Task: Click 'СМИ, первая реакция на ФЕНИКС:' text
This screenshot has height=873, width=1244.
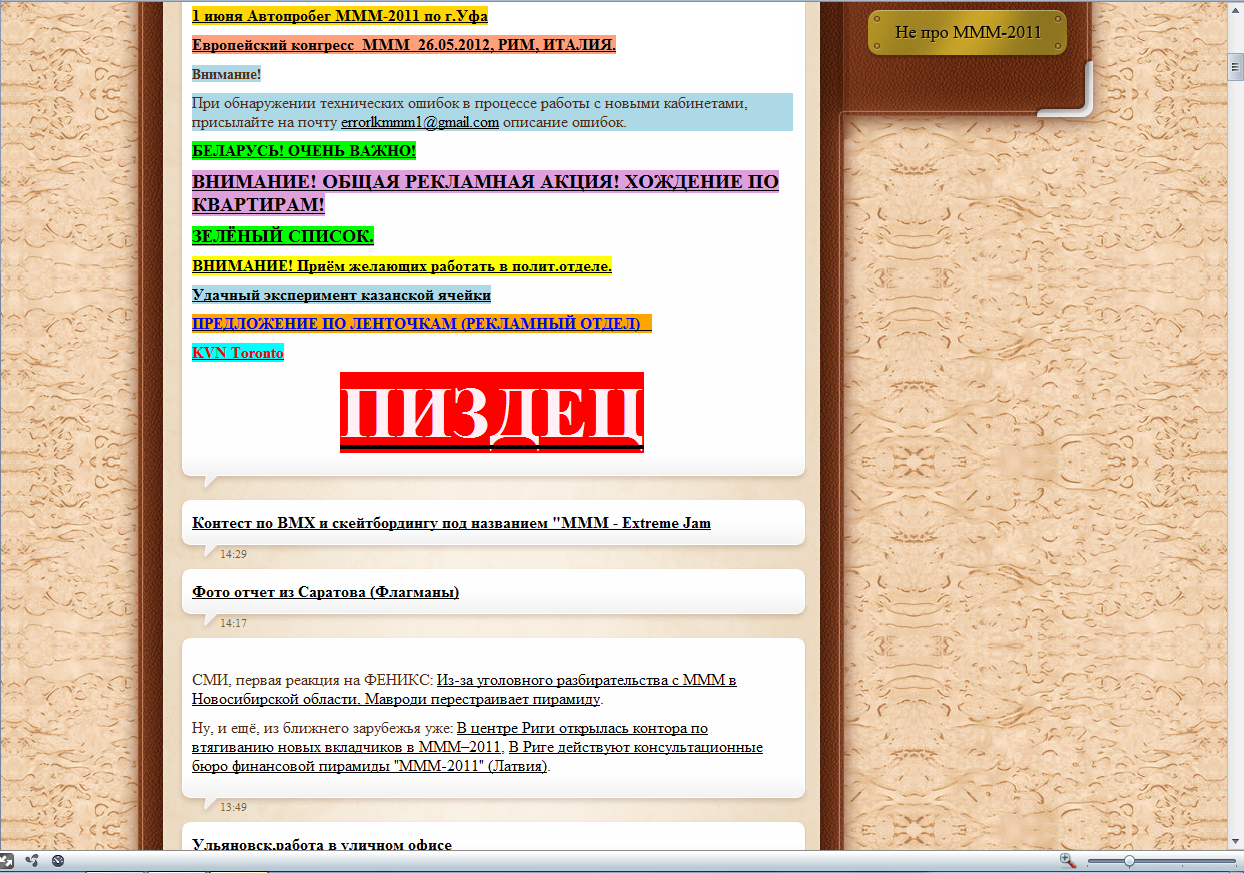Action: coord(312,680)
